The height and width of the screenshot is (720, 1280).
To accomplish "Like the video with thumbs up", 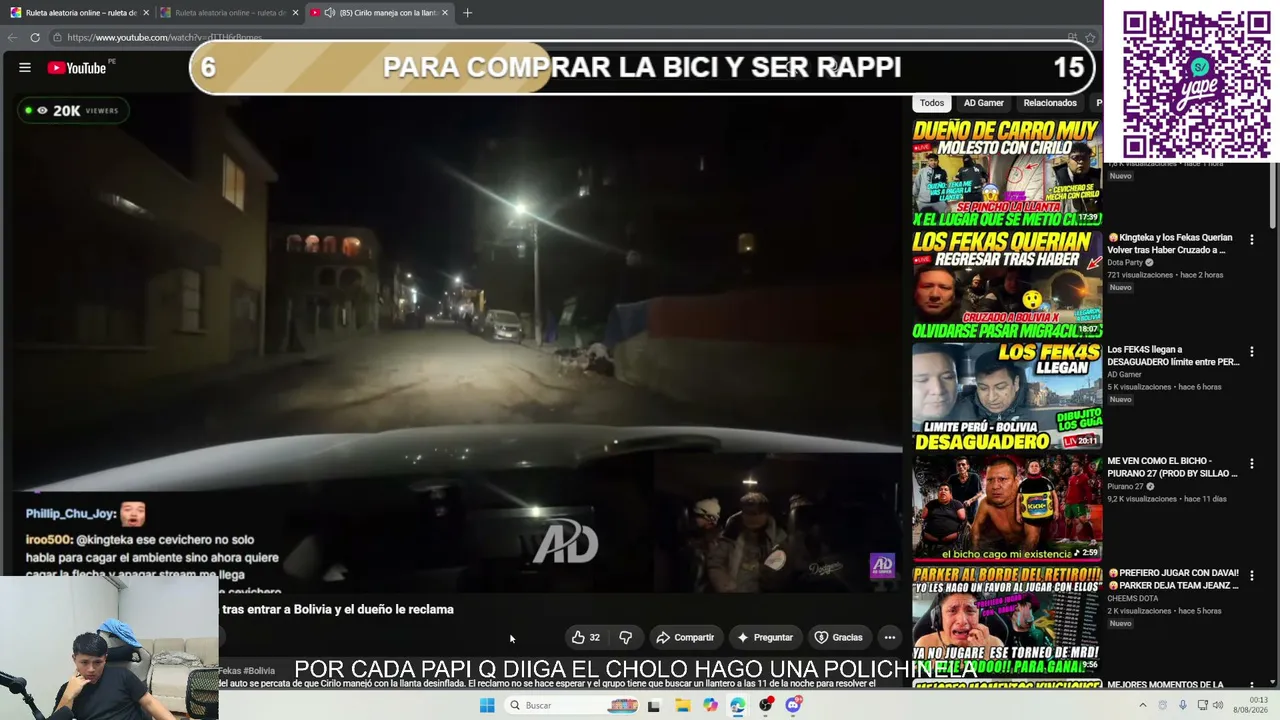I will coord(586,637).
